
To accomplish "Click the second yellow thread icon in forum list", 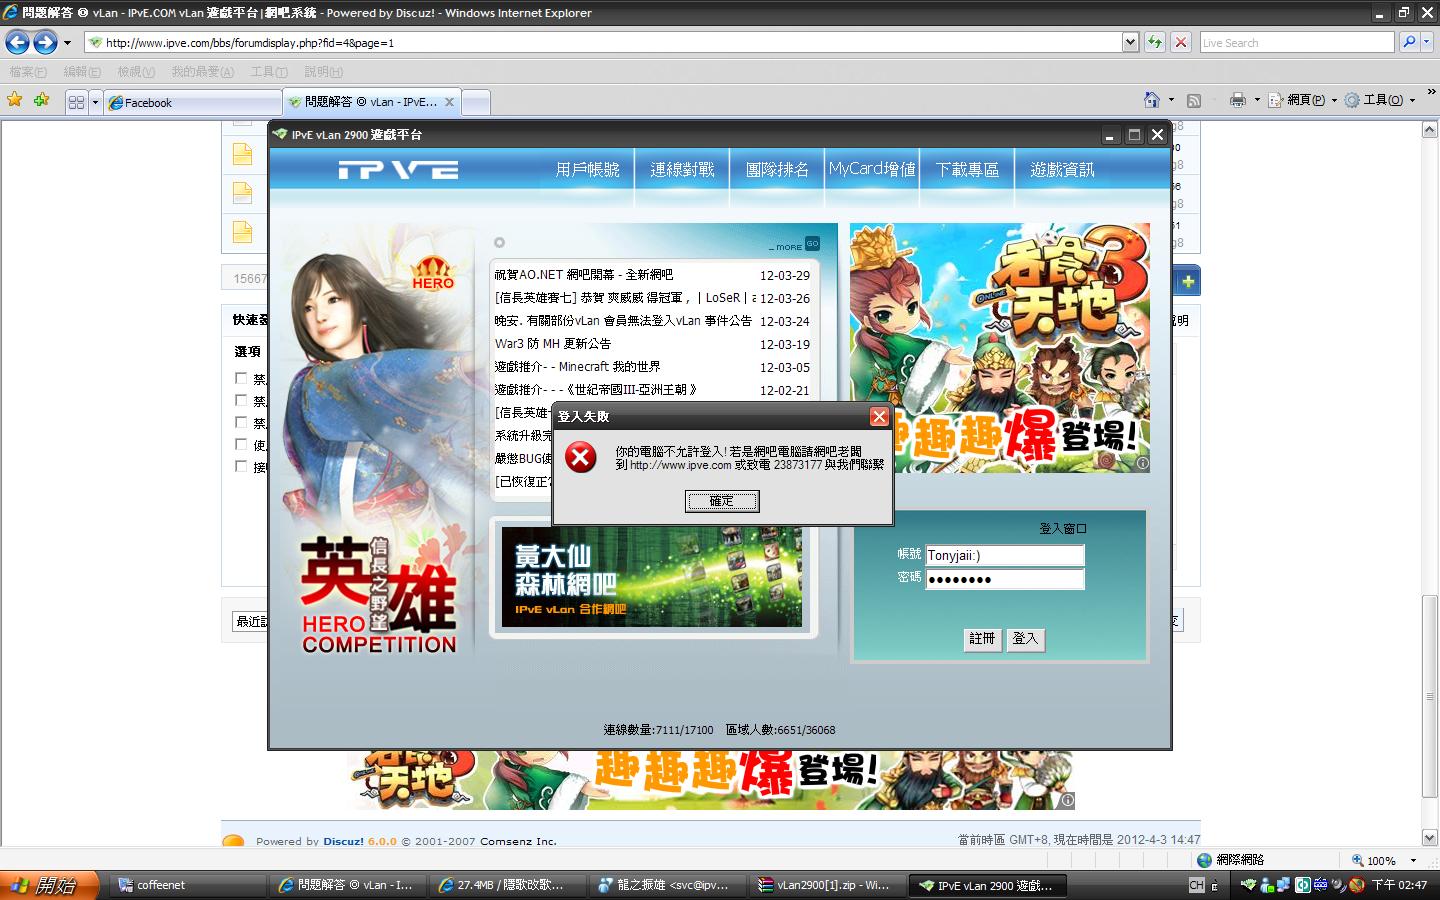I will click(242, 193).
